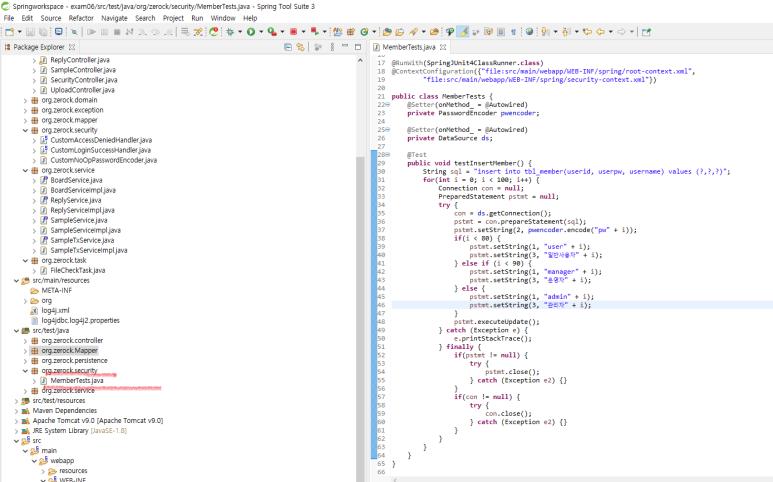Image resolution: width=773 pixels, height=482 pixels.
Task: Select the Package Explorer view tab
Action: click(x=38, y=47)
